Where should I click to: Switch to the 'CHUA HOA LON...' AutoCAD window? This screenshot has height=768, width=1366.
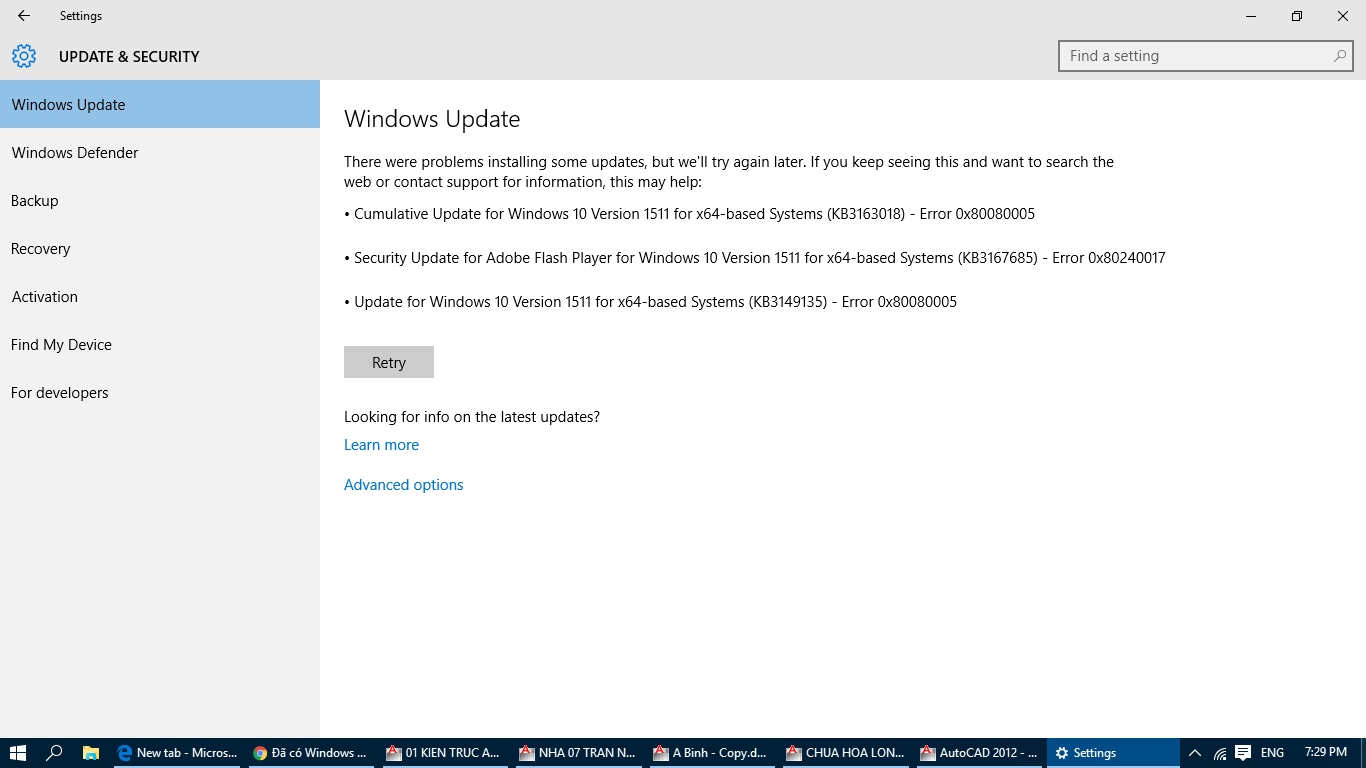pyautogui.click(x=846, y=753)
